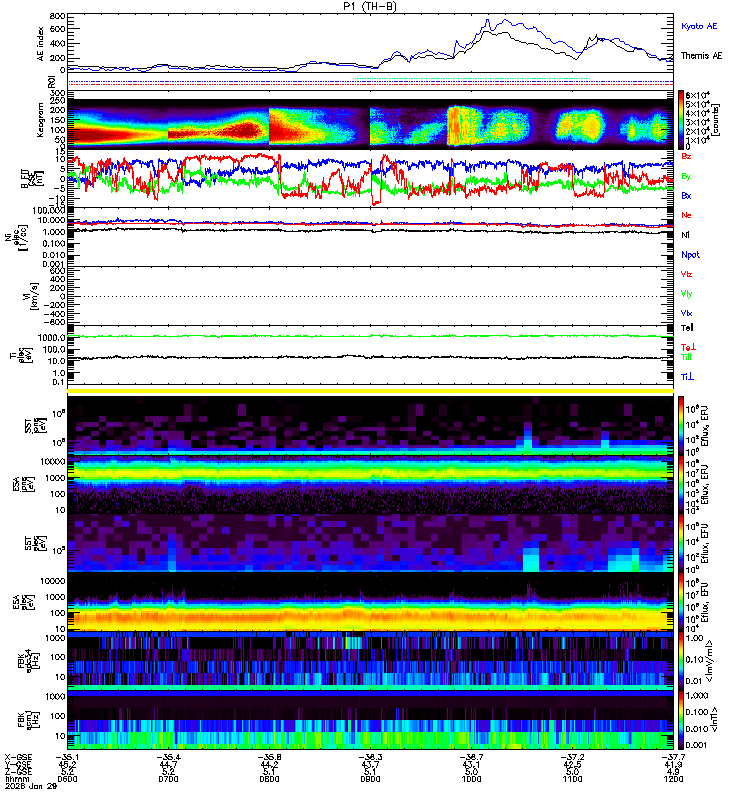Click the 0600 time axis start label
This screenshot has height=800, width=750.
coord(67,779)
